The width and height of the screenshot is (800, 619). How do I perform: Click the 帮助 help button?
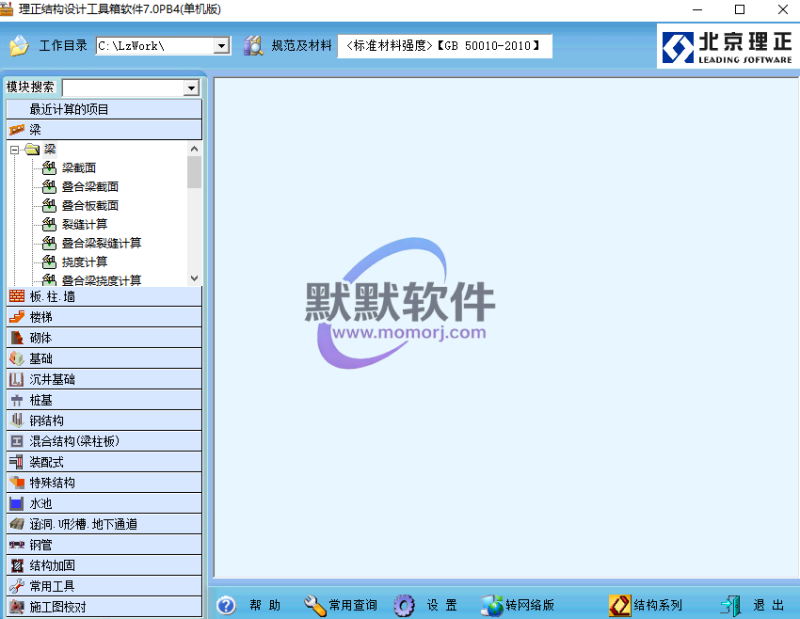[249, 605]
